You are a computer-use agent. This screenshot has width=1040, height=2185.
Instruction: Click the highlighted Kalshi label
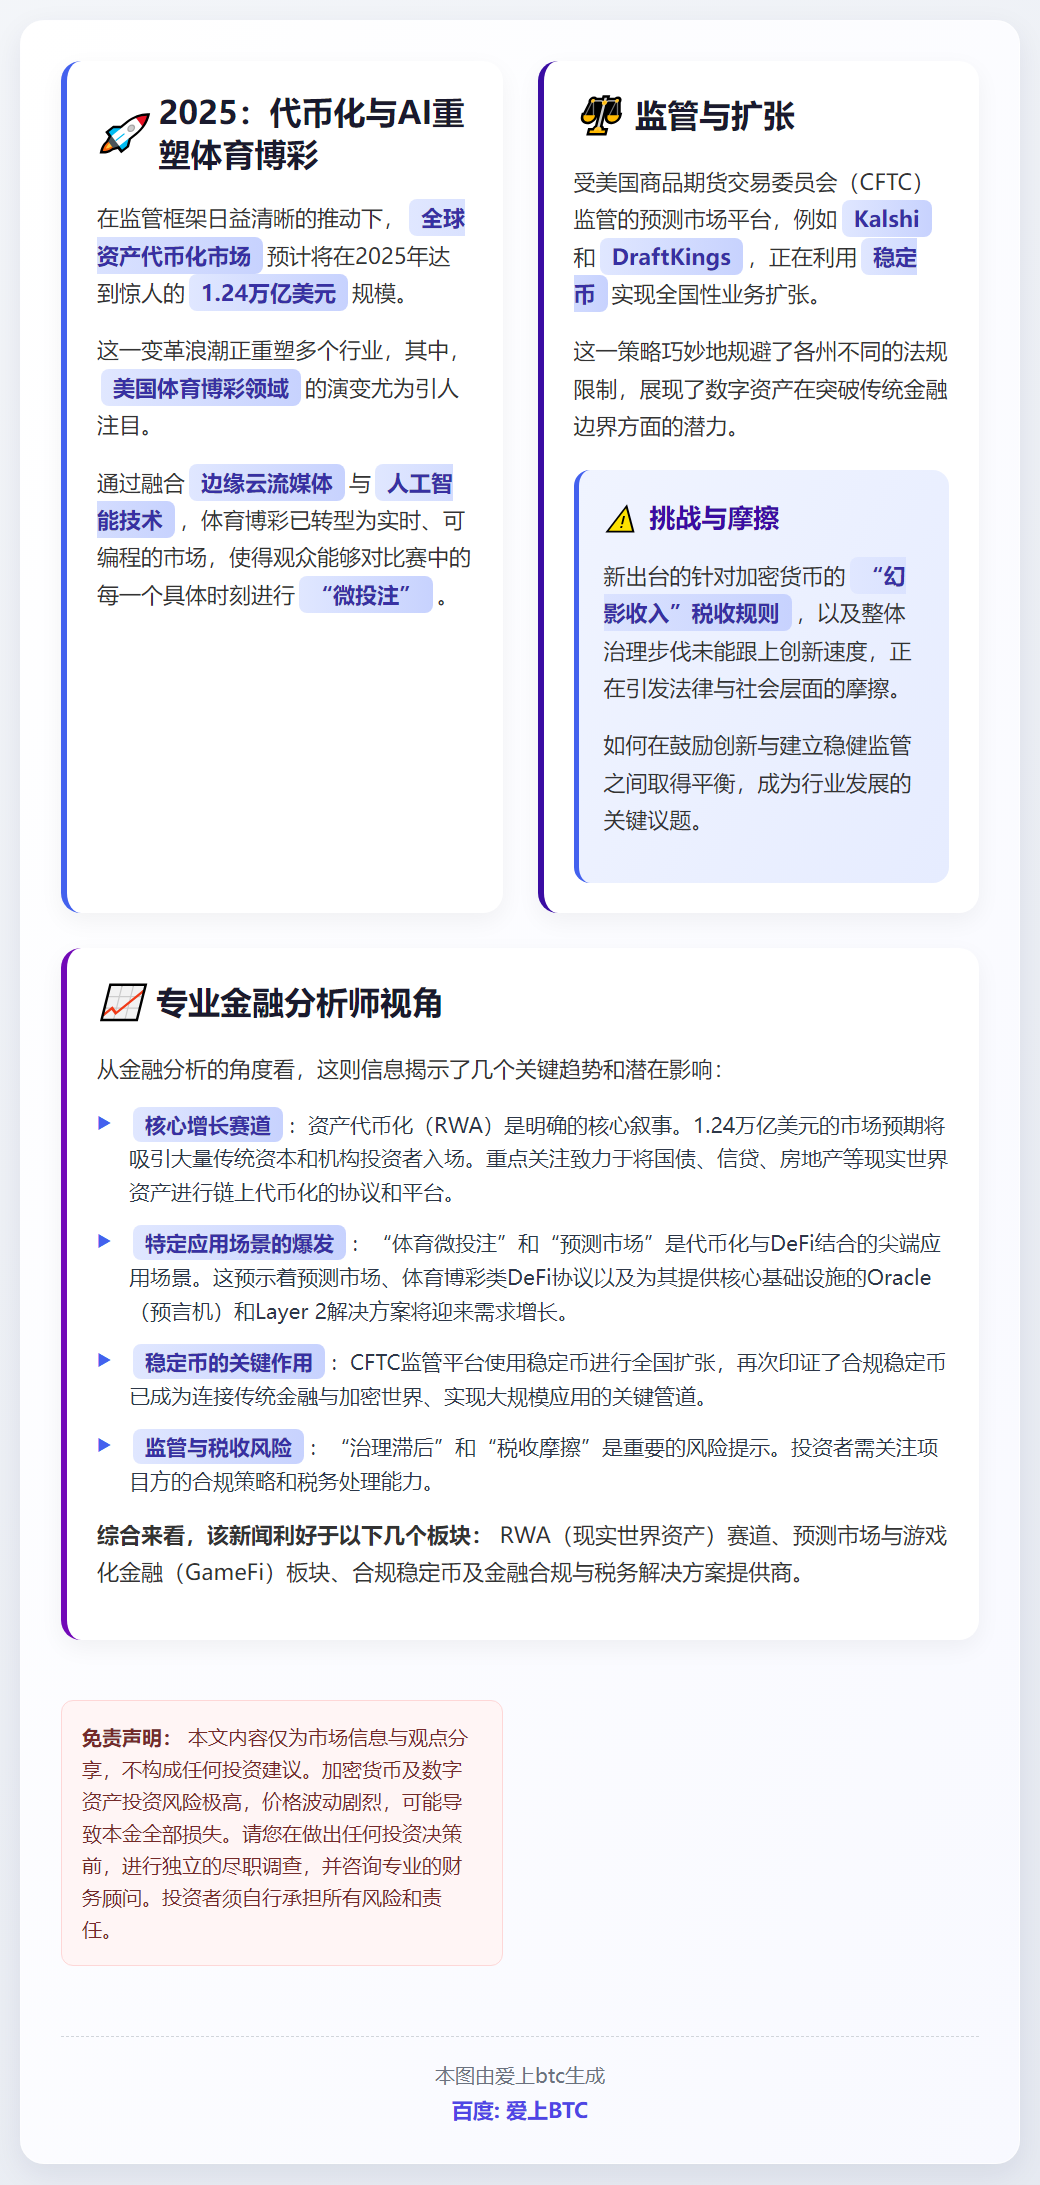click(x=886, y=219)
